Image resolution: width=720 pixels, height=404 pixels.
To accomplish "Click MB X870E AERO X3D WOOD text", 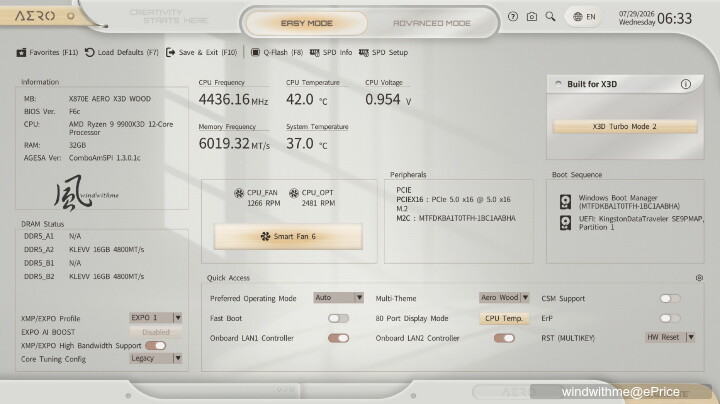I will [x=87, y=99].
